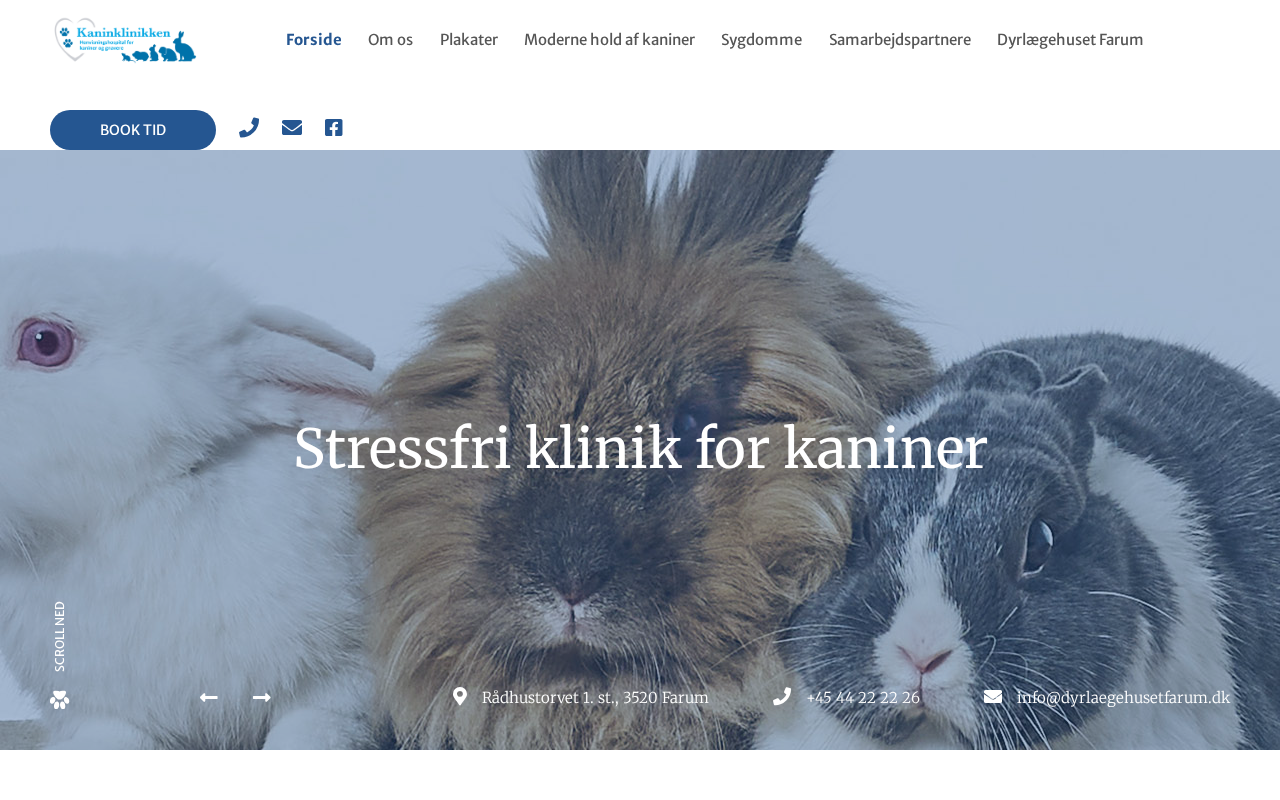Open Moderne hold af kaniner page
Viewport: 1280px width, 800px height.
point(609,40)
